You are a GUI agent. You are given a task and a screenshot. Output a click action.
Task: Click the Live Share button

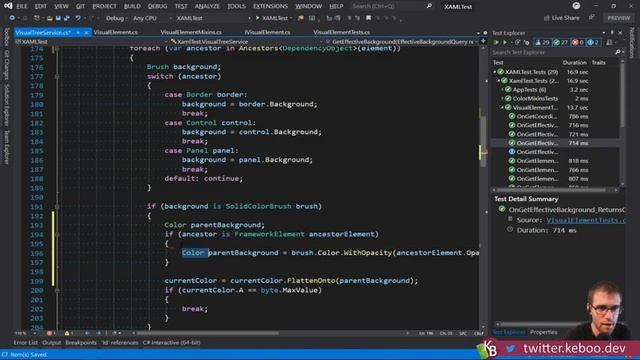[x=562, y=18]
